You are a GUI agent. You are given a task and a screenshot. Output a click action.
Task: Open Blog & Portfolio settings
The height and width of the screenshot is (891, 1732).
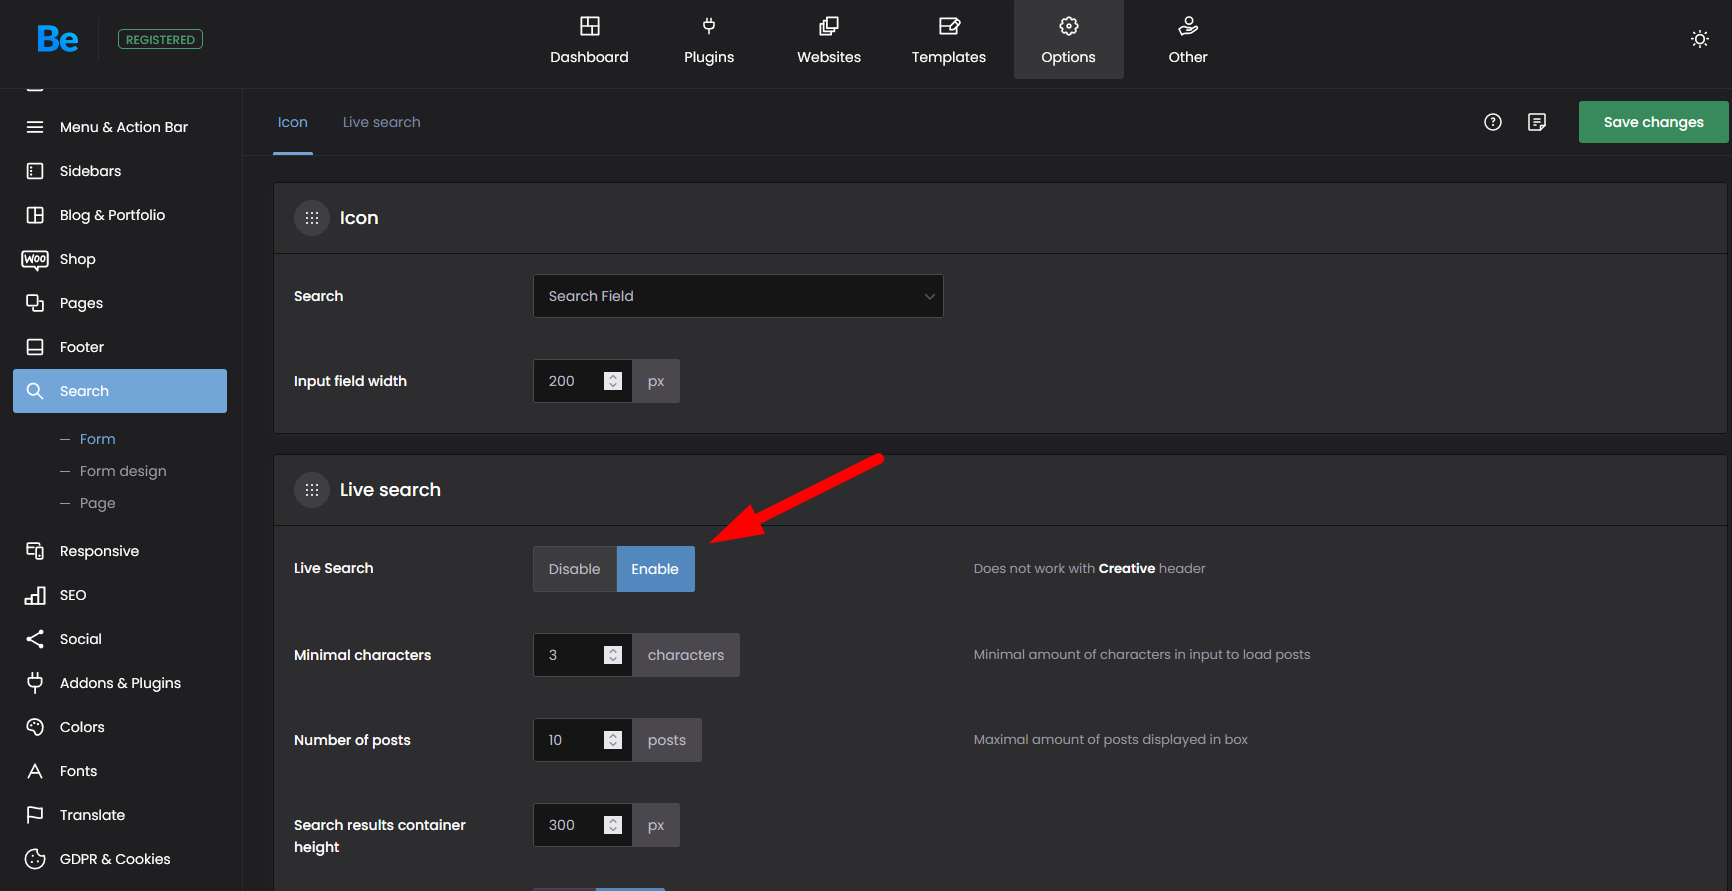pyautogui.click(x=120, y=215)
